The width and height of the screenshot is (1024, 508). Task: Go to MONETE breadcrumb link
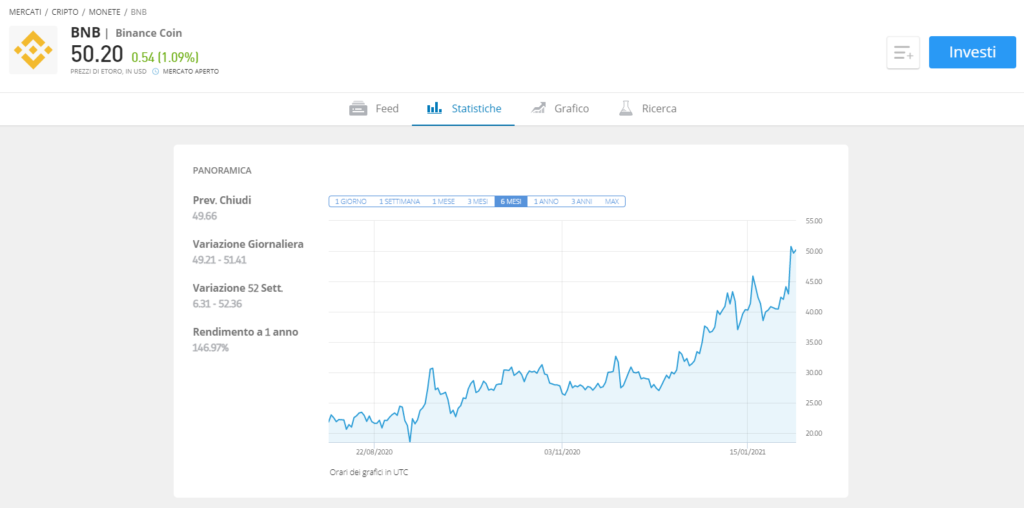[104, 12]
